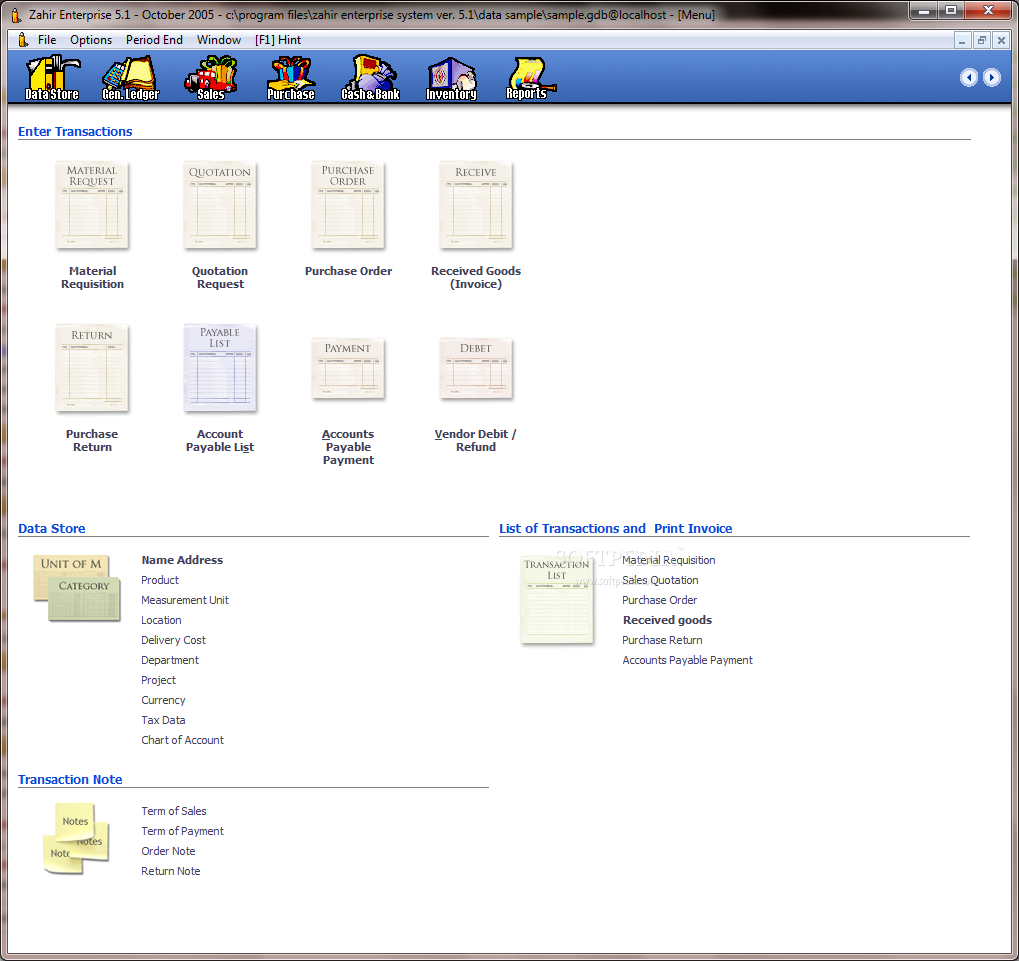
Task: Click the yellow sticky Notes icon
Action: [76, 839]
